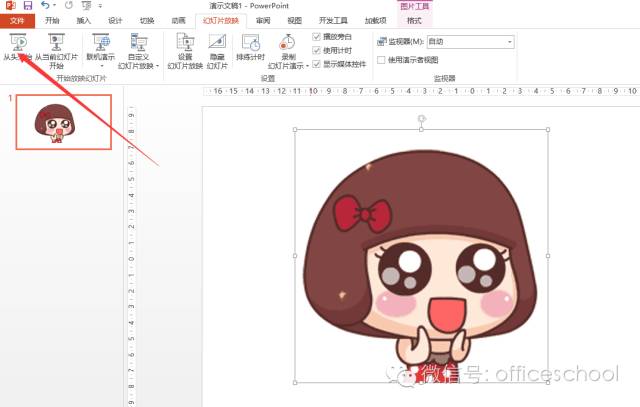Click the monitor icon beside 监视器 label
This screenshot has width=640, height=407.
pyautogui.click(x=381, y=42)
